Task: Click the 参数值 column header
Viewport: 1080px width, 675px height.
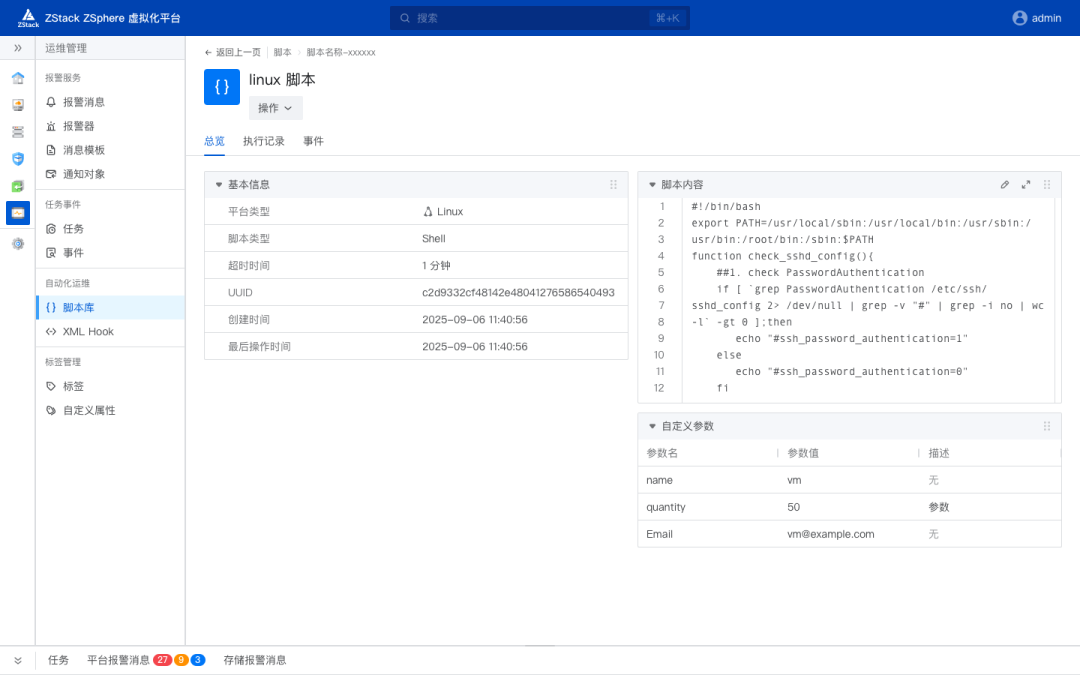Action: 803,453
